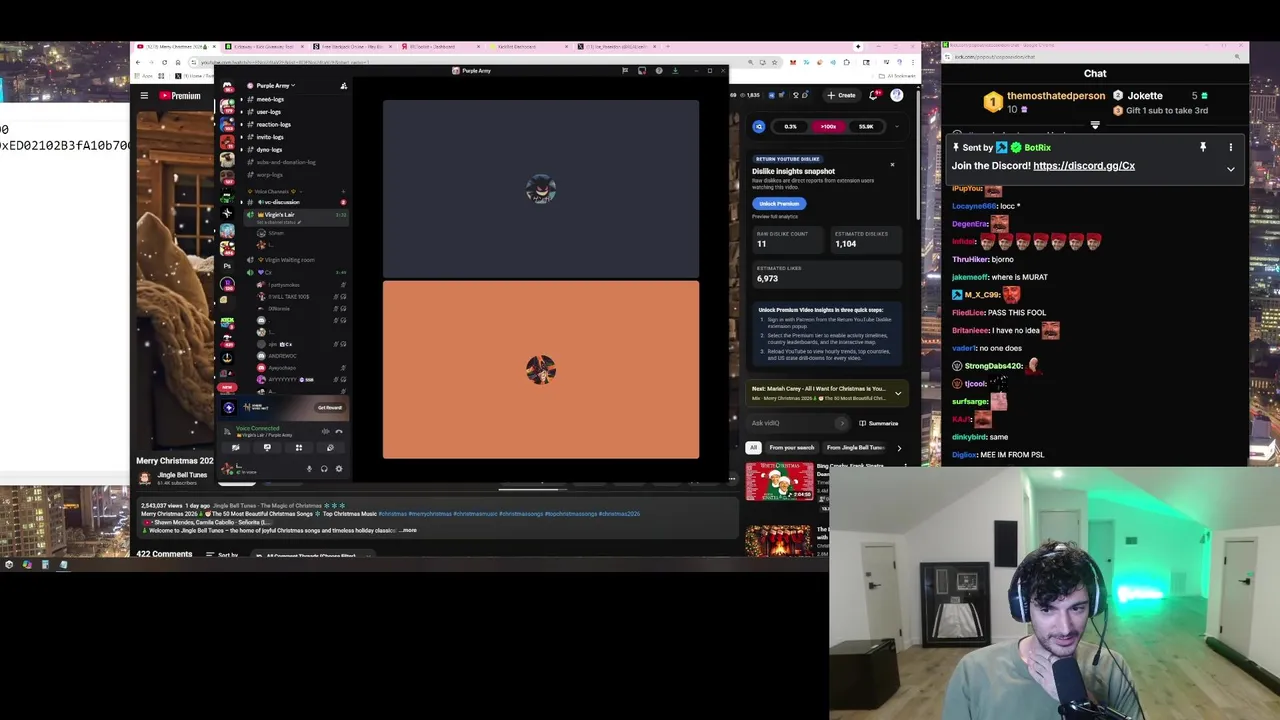Open Discord help question mark icon
The image size is (1280, 720).
(658, 70)
